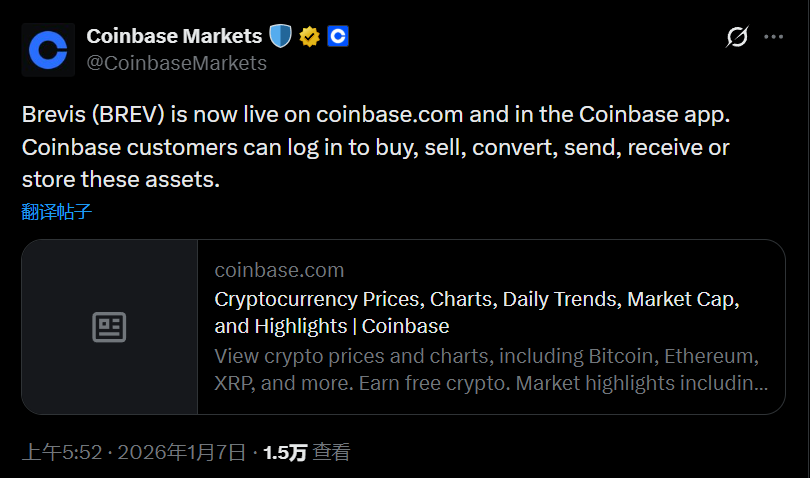Open the three-dot more options menu
Viewport: 810px width, 478px height.
pos(774,38)
